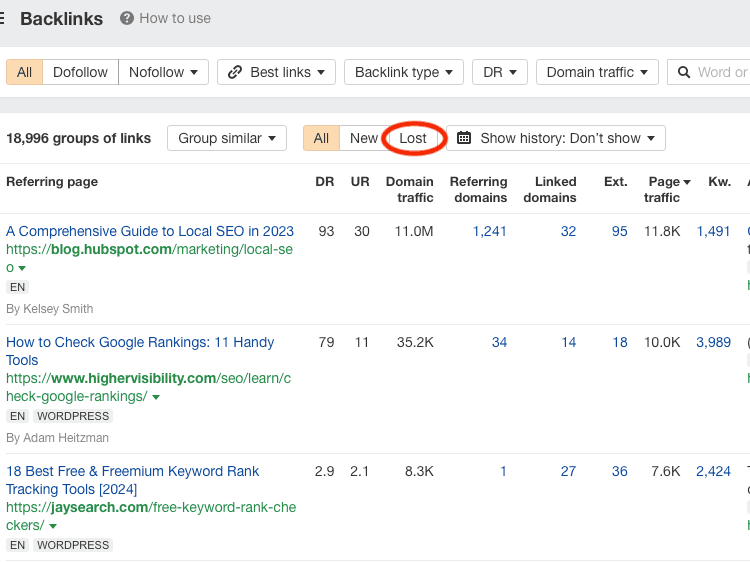Select the All backlinks status tab

[321, 138]
